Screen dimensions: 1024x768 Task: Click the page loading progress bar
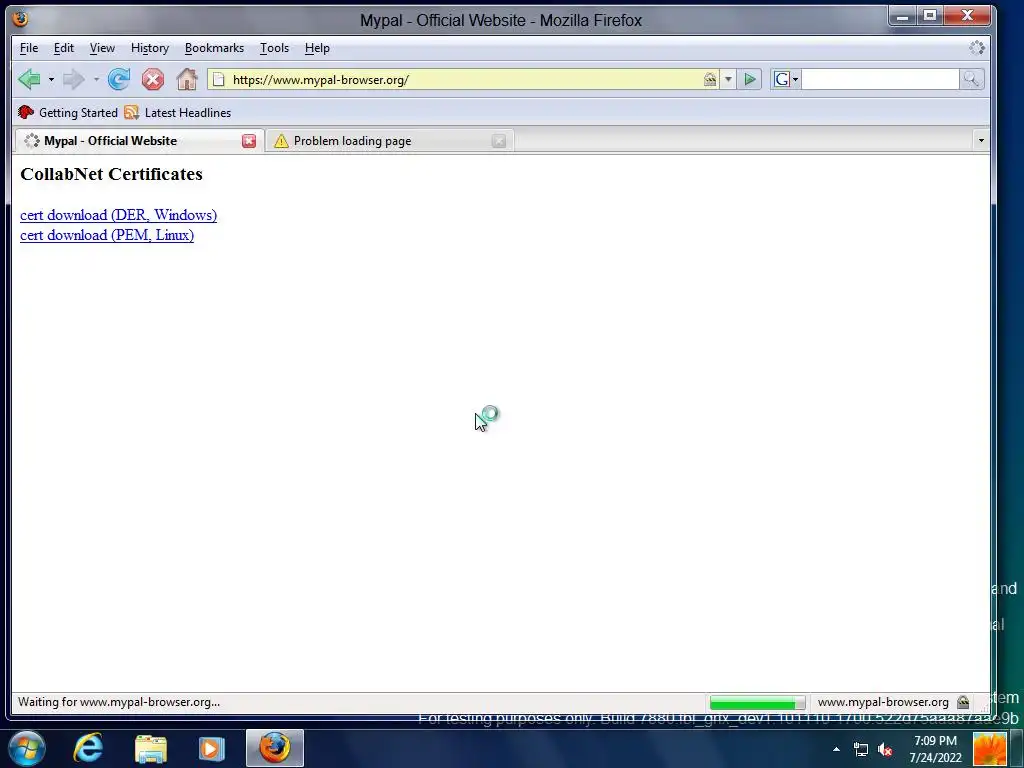point(757,703)
